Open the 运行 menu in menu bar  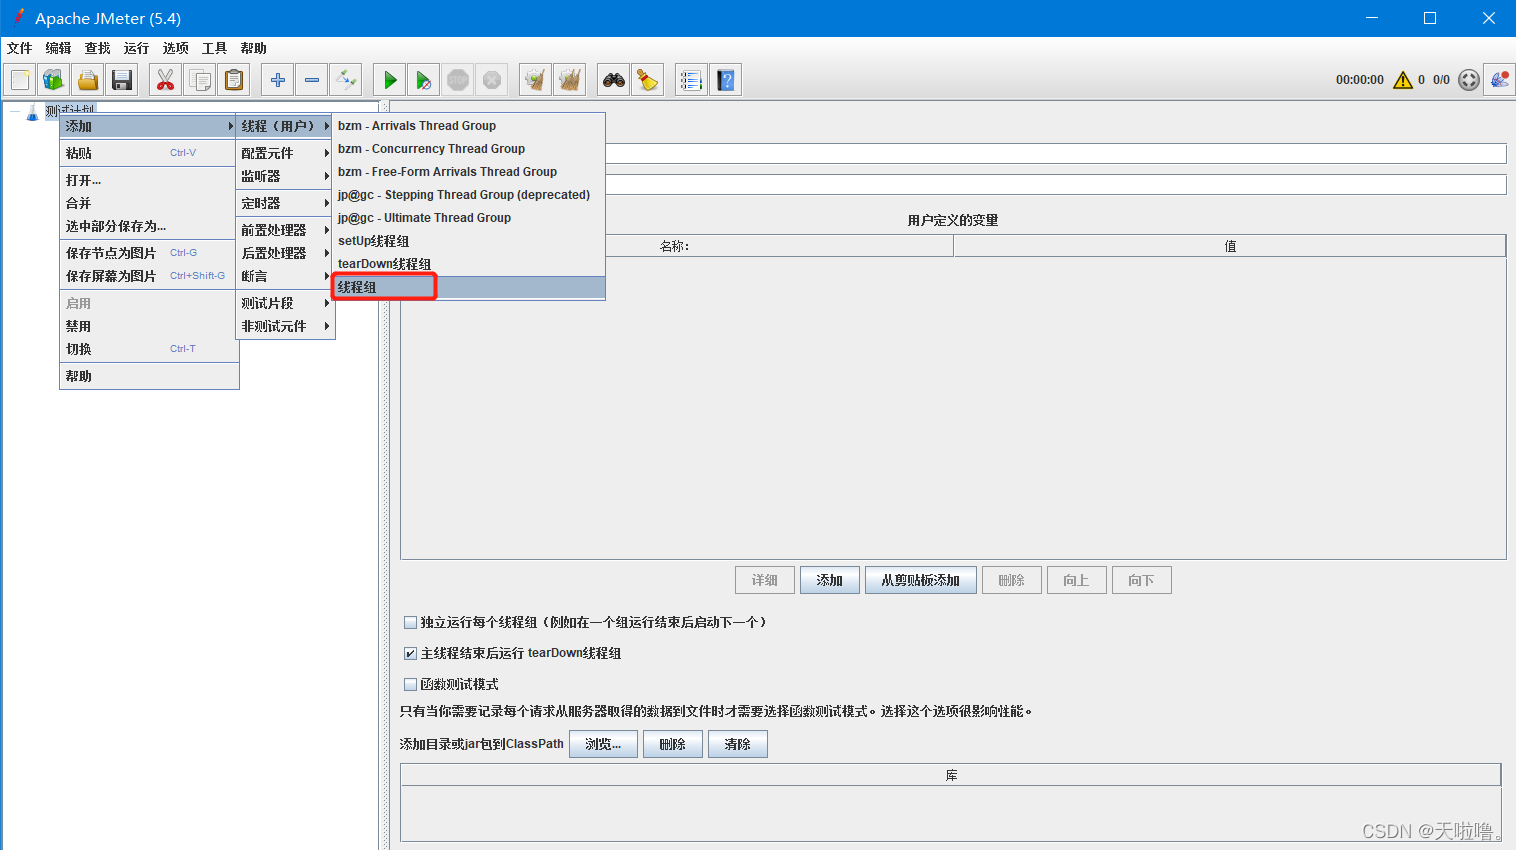tap(136, 48)
